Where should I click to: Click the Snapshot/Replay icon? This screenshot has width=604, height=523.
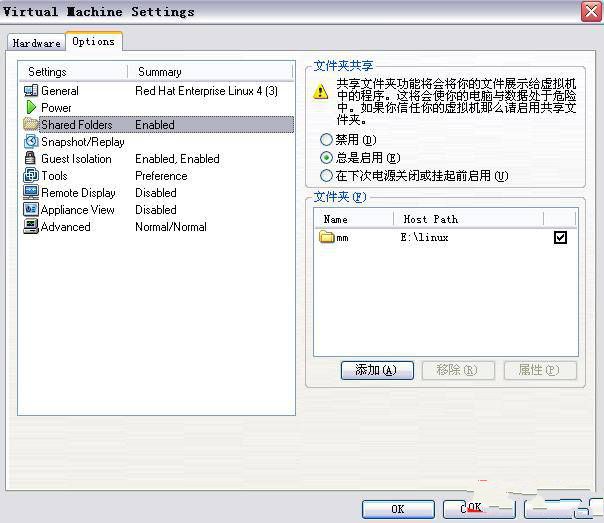click(x=31, y=141)
